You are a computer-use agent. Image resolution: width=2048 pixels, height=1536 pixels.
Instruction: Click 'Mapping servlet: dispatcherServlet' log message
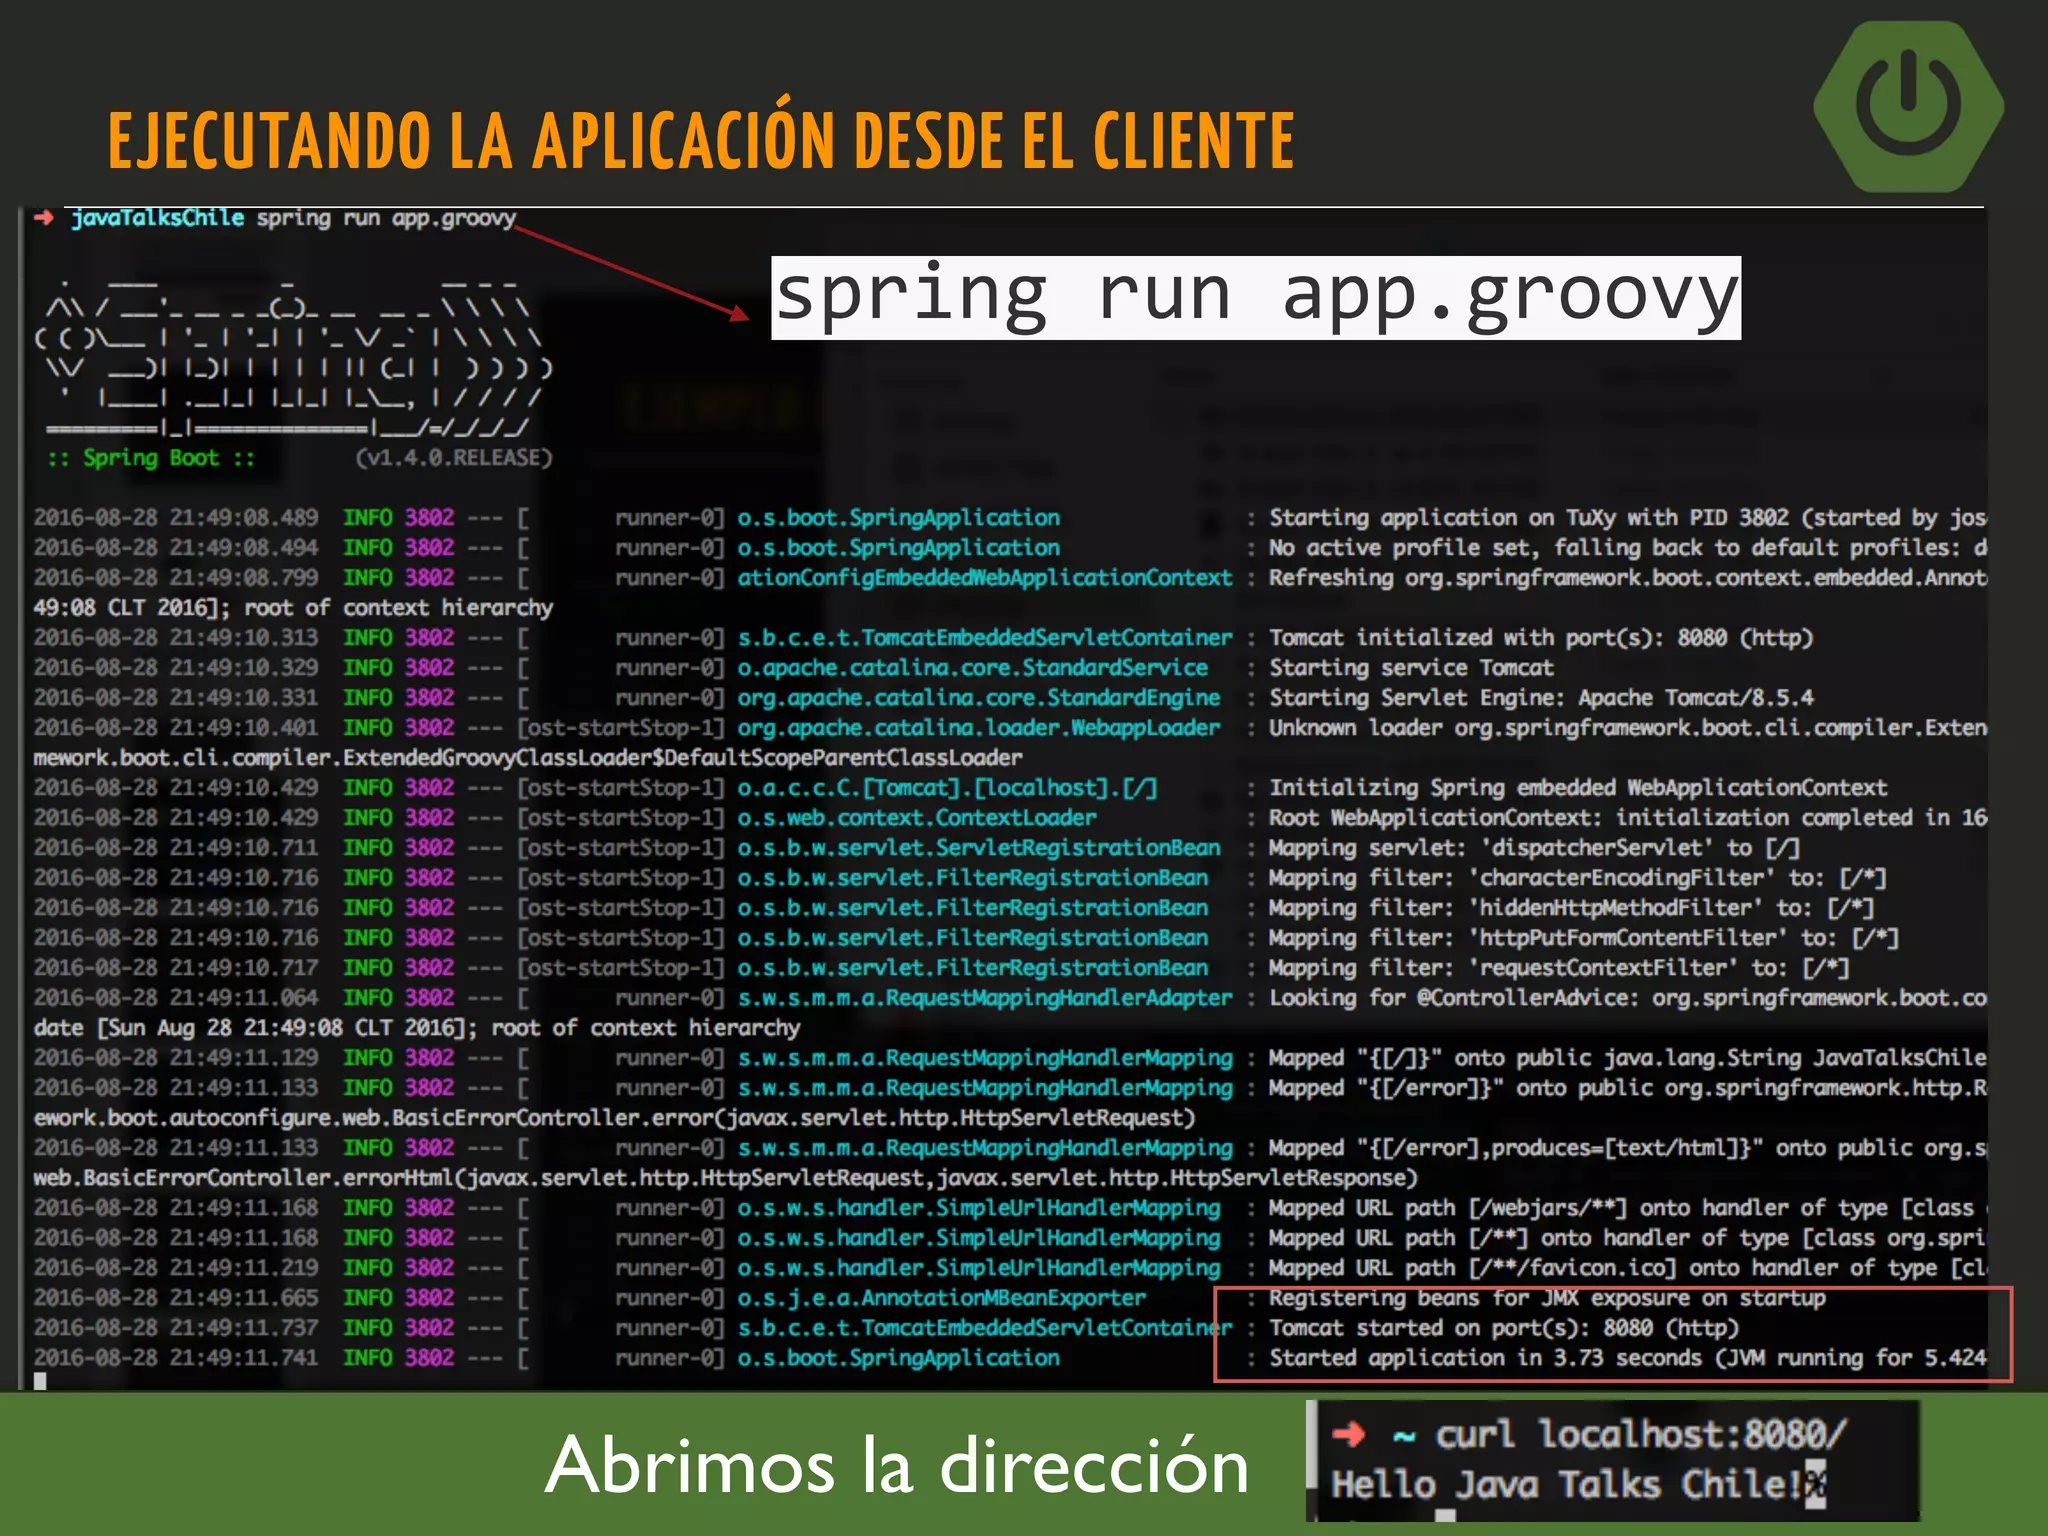point(1535,848)
